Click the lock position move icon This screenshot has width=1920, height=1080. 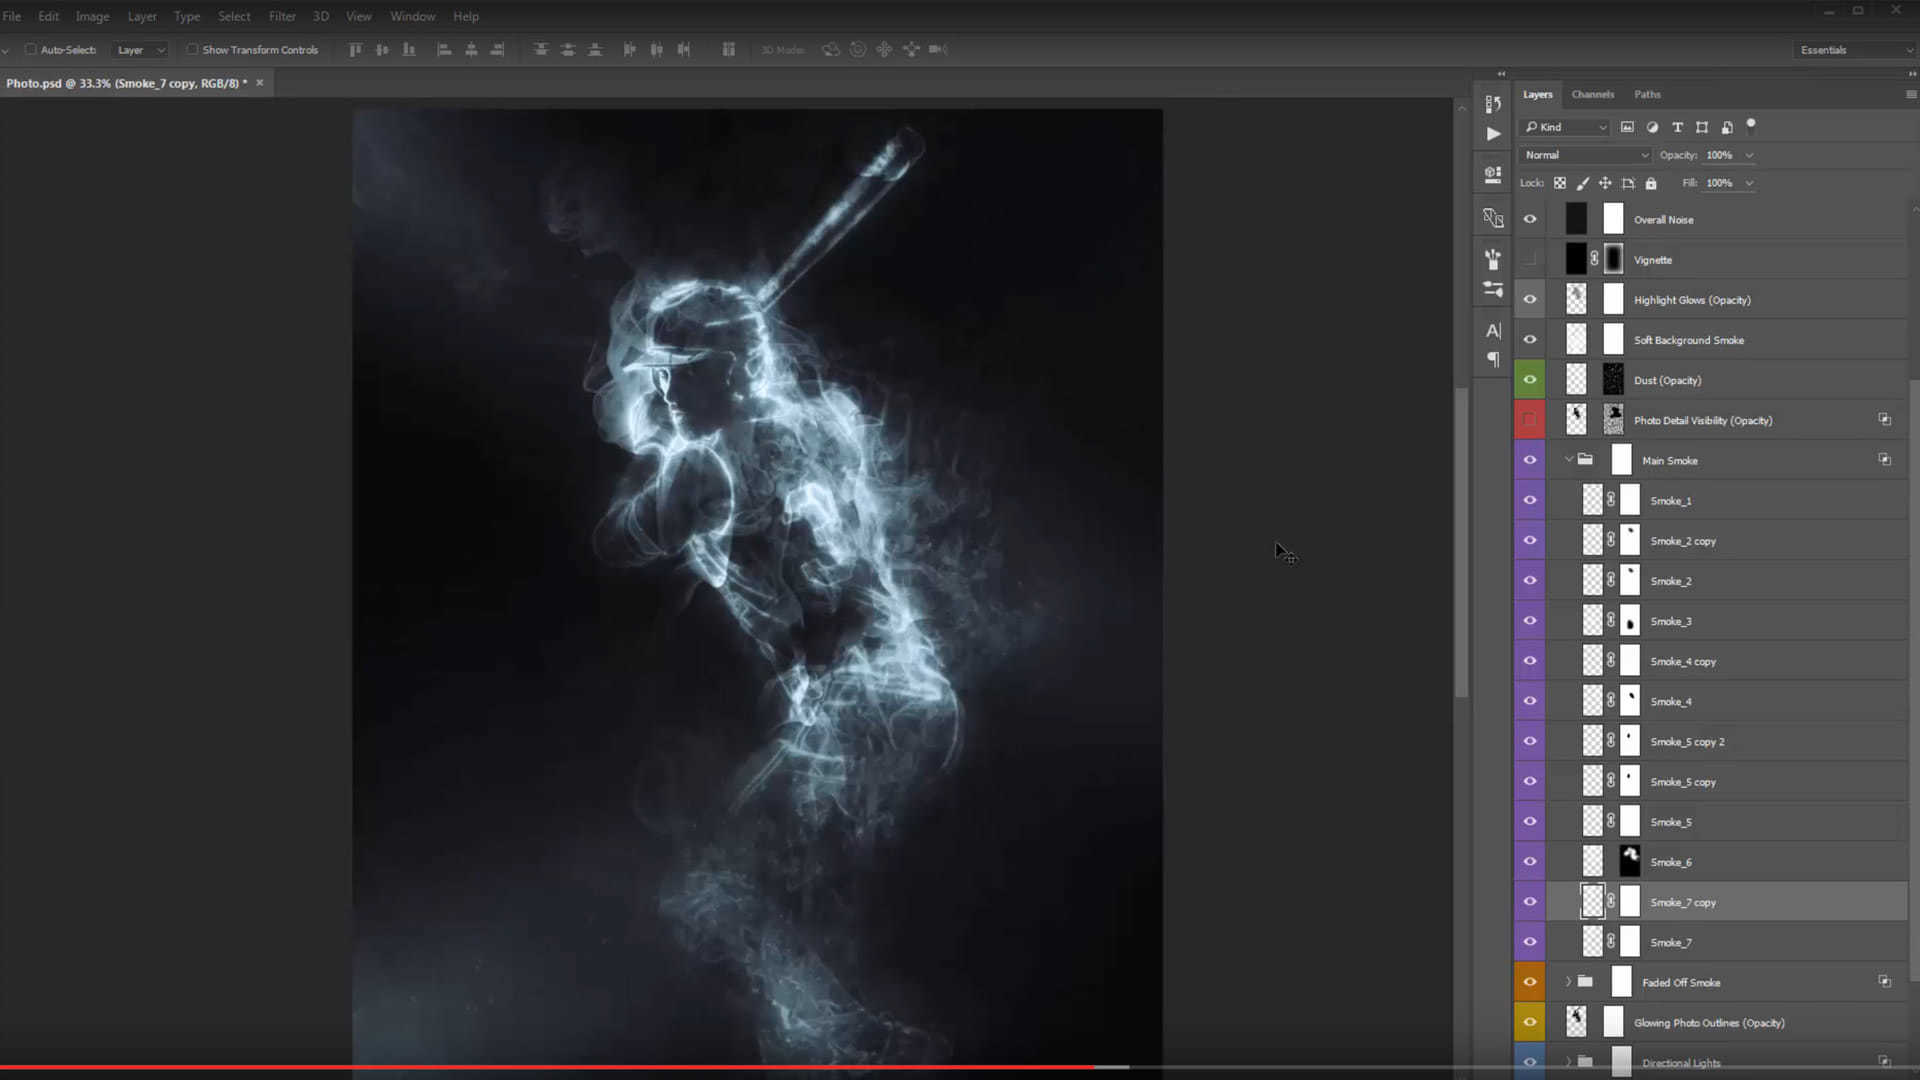click(1605, 183)
